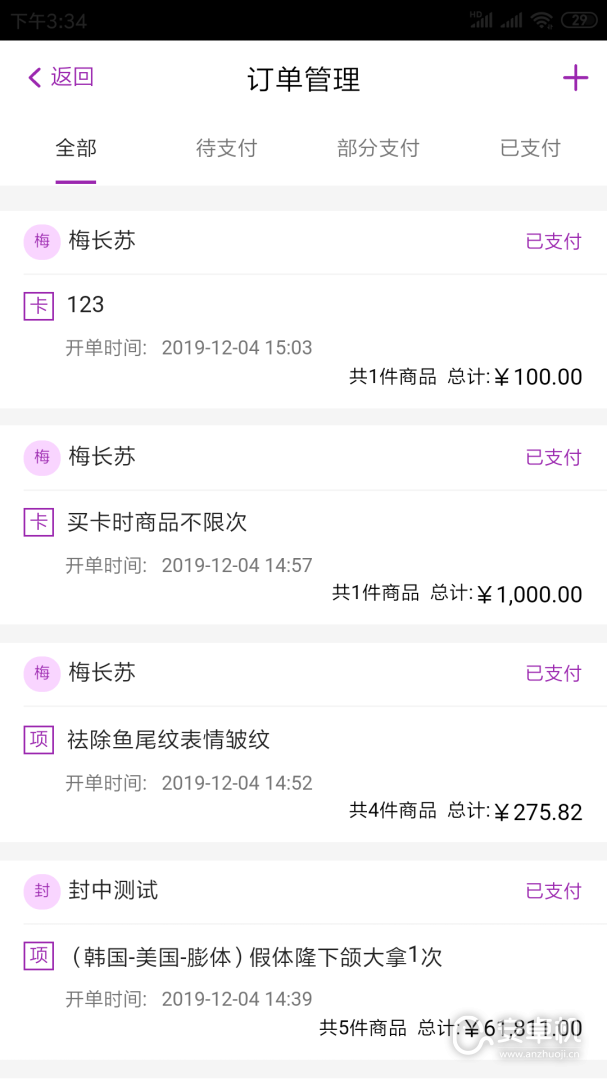Tap 已支付 status on first 梅长苏 order
Viewport: 607px width, 1080px height.
pyautogui.click(x=553, y=241)
